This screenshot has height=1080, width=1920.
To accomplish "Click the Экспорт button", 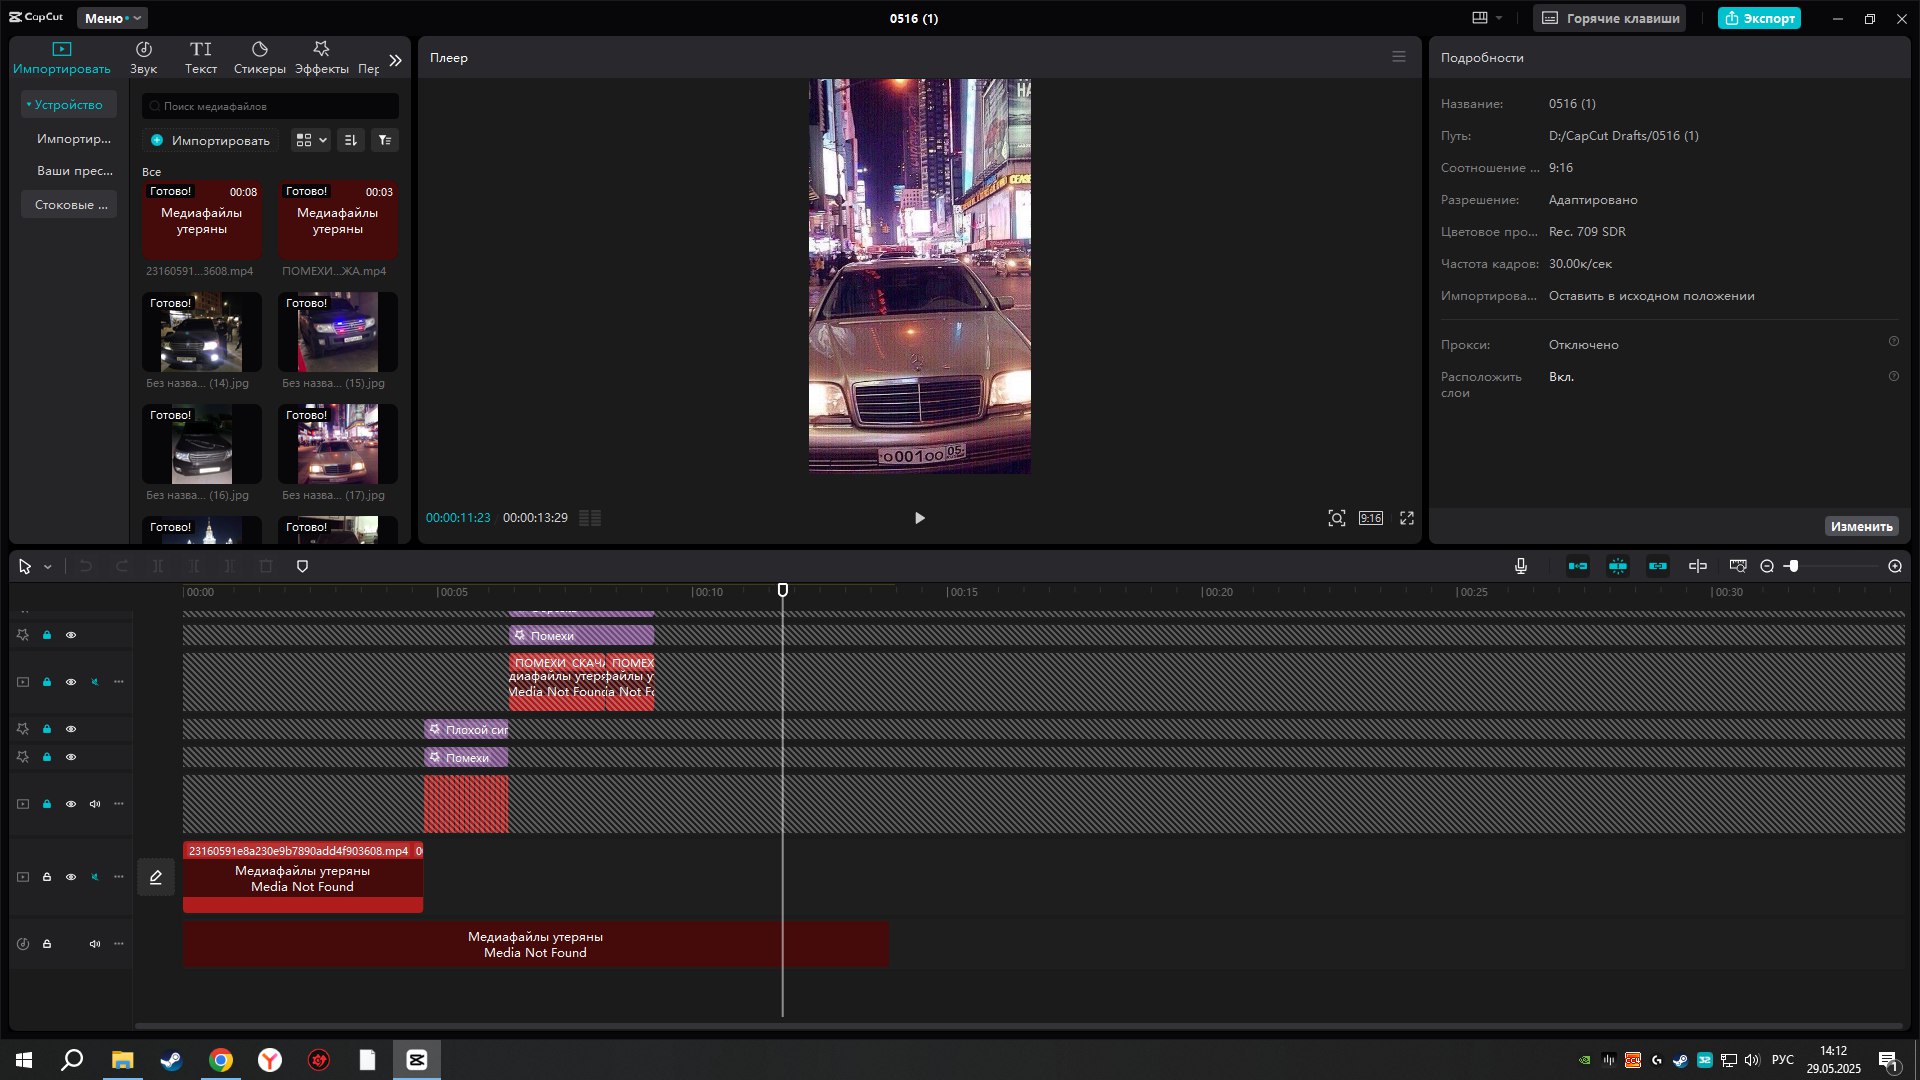I will (x=1759, y=18).
